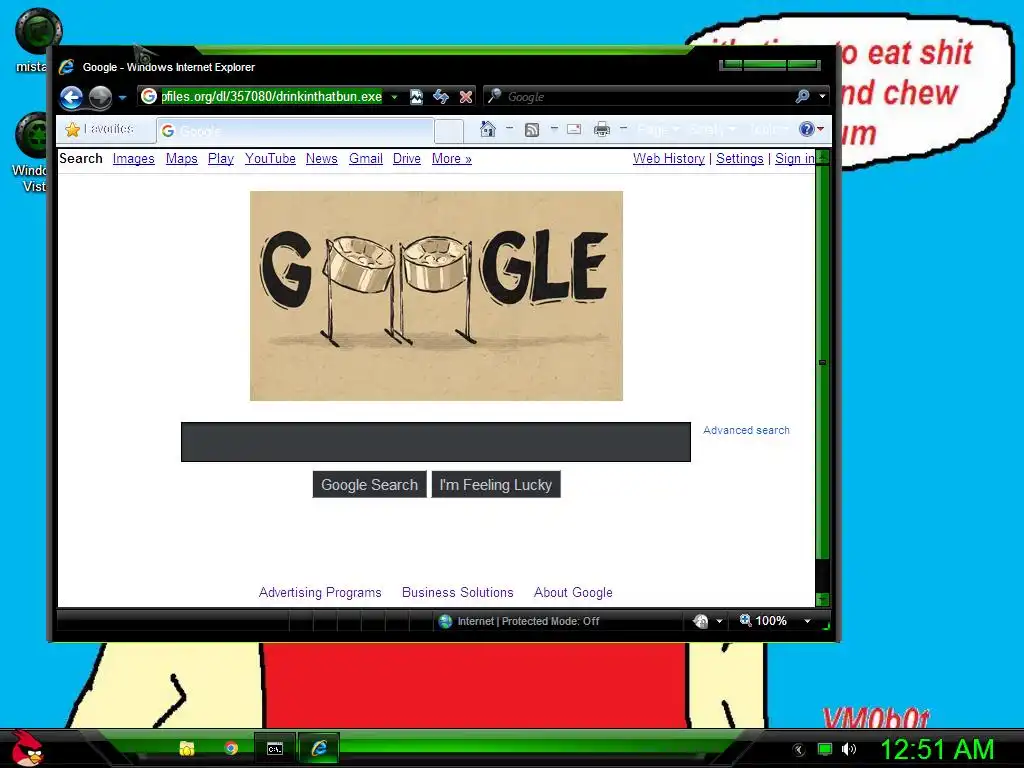Open the Drive link
Screen dimensions: 1024x768
(x=406, y=159)
